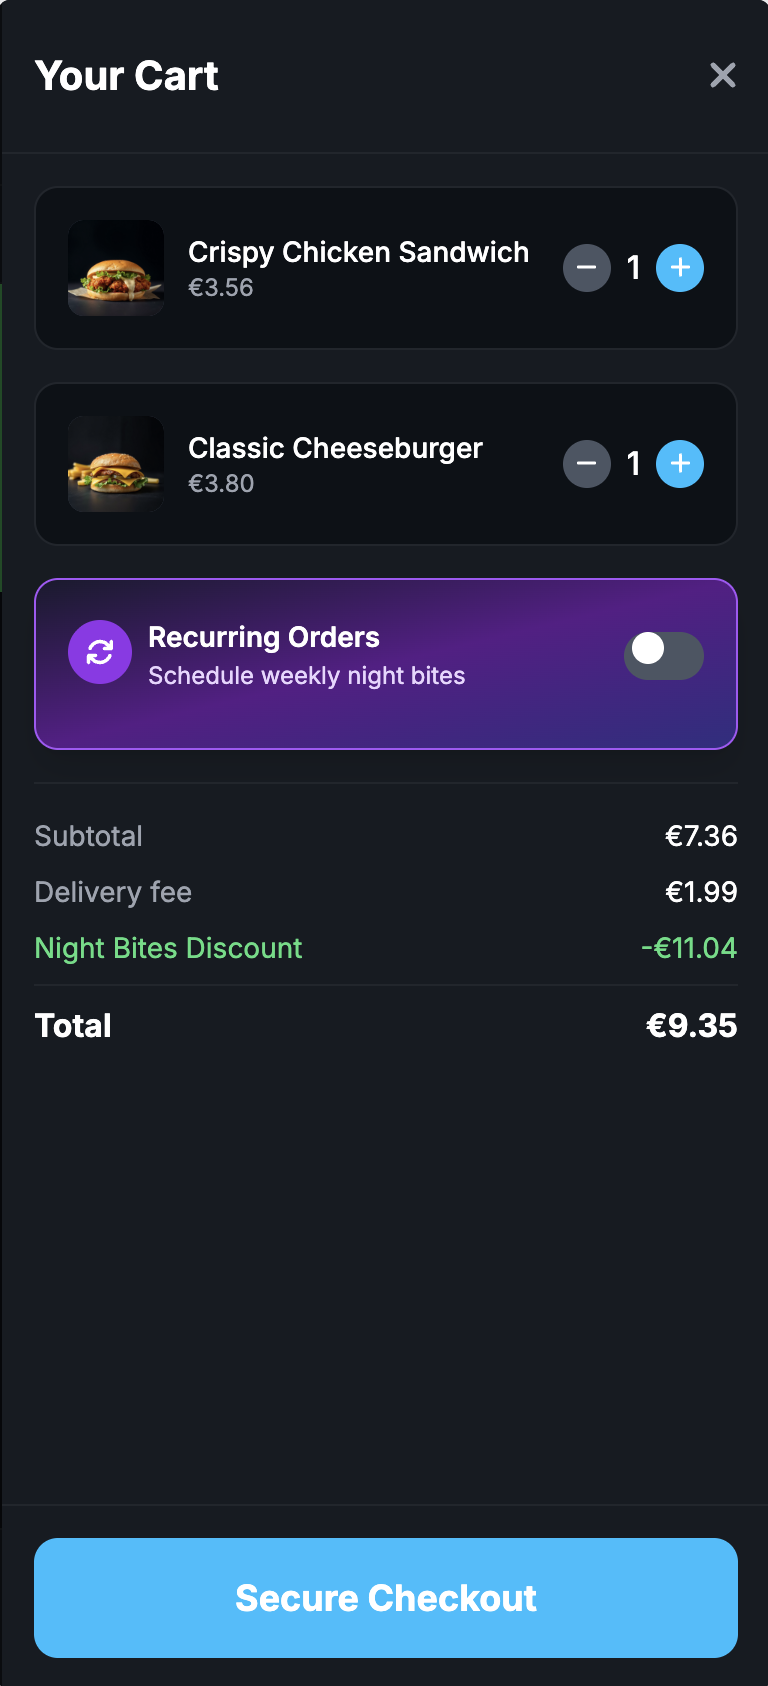Click the Recurring Orders title text
768x1686 pixels.
(x=264, y=637)
